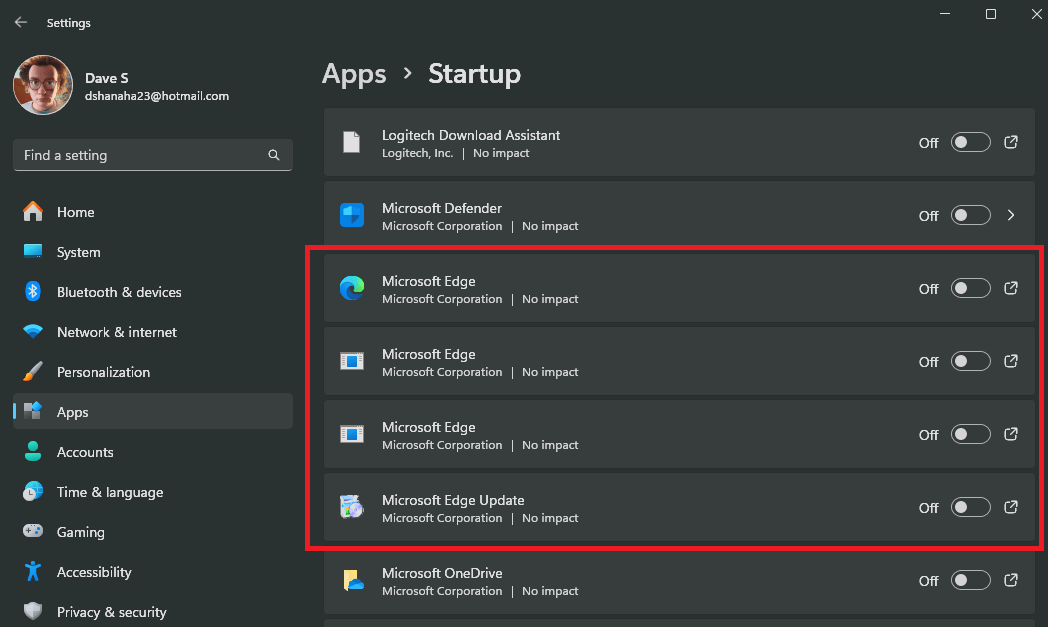Click the Apps breadcrumb link
Viewport: 1048px width, 627px height.
click(354, 74)
